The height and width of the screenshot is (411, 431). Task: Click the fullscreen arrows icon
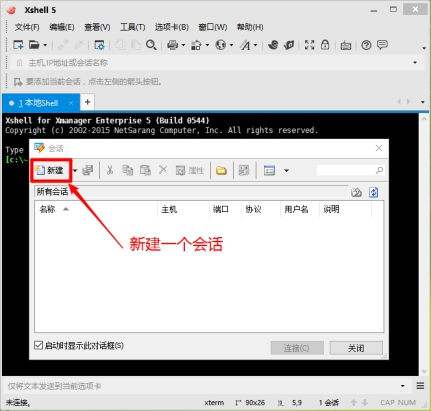click(309, 45)
